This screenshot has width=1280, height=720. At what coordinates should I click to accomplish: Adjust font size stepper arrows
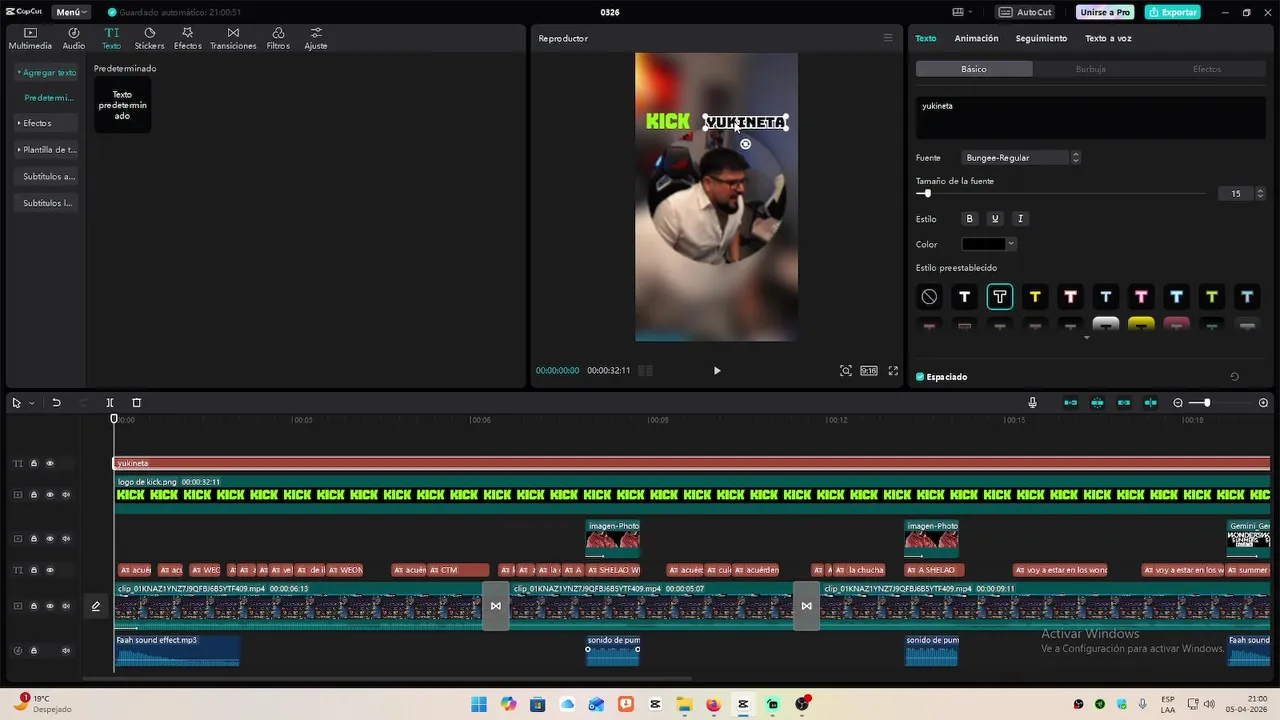tap(1260, 194)
